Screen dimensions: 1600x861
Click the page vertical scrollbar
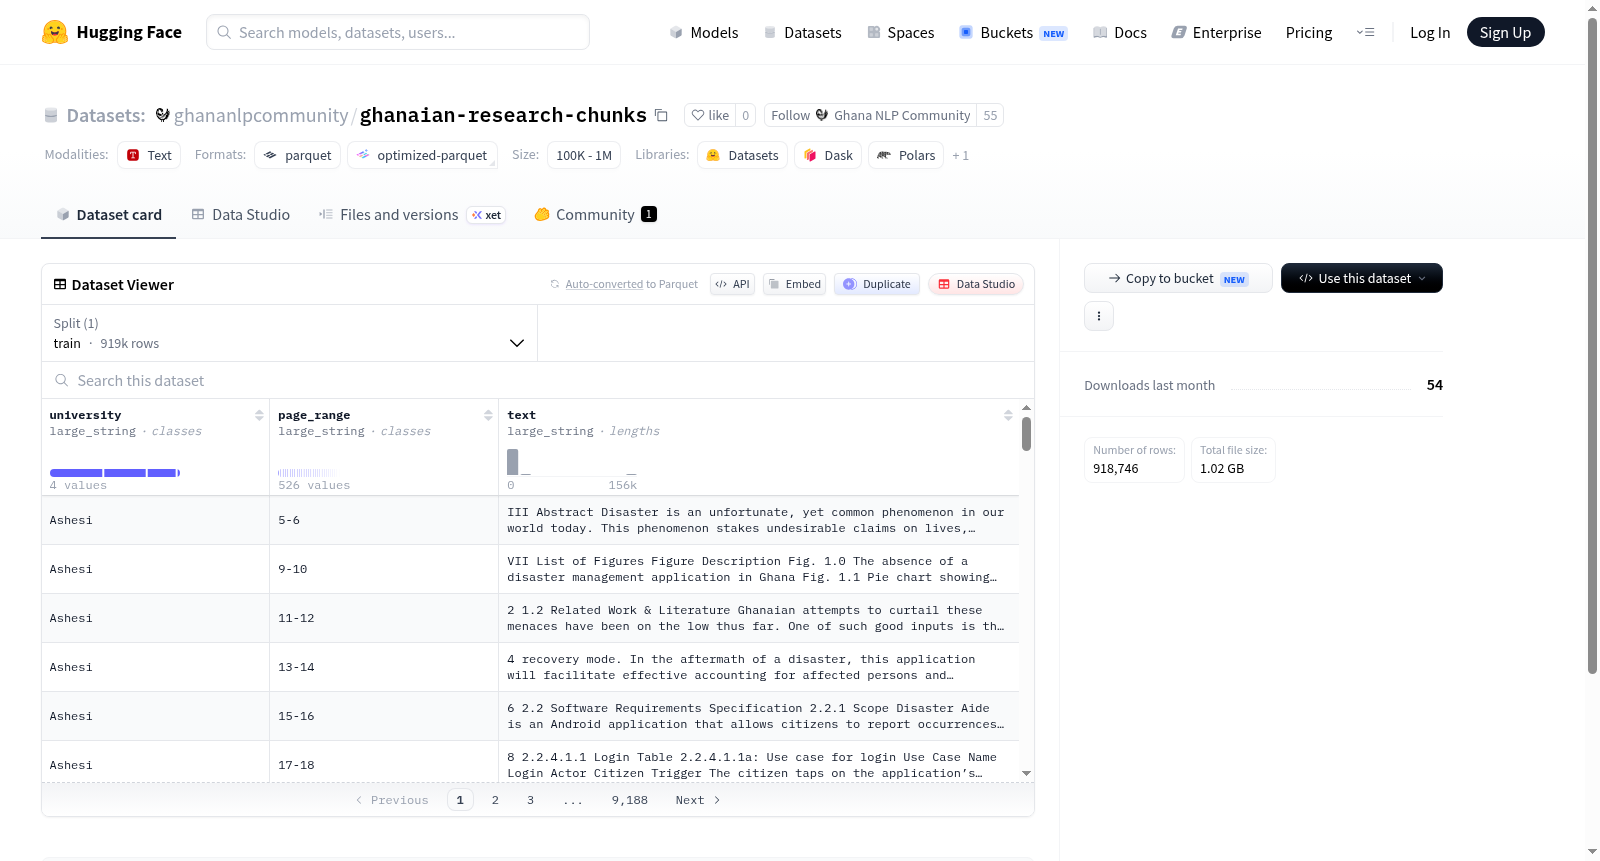point(1592,345)
